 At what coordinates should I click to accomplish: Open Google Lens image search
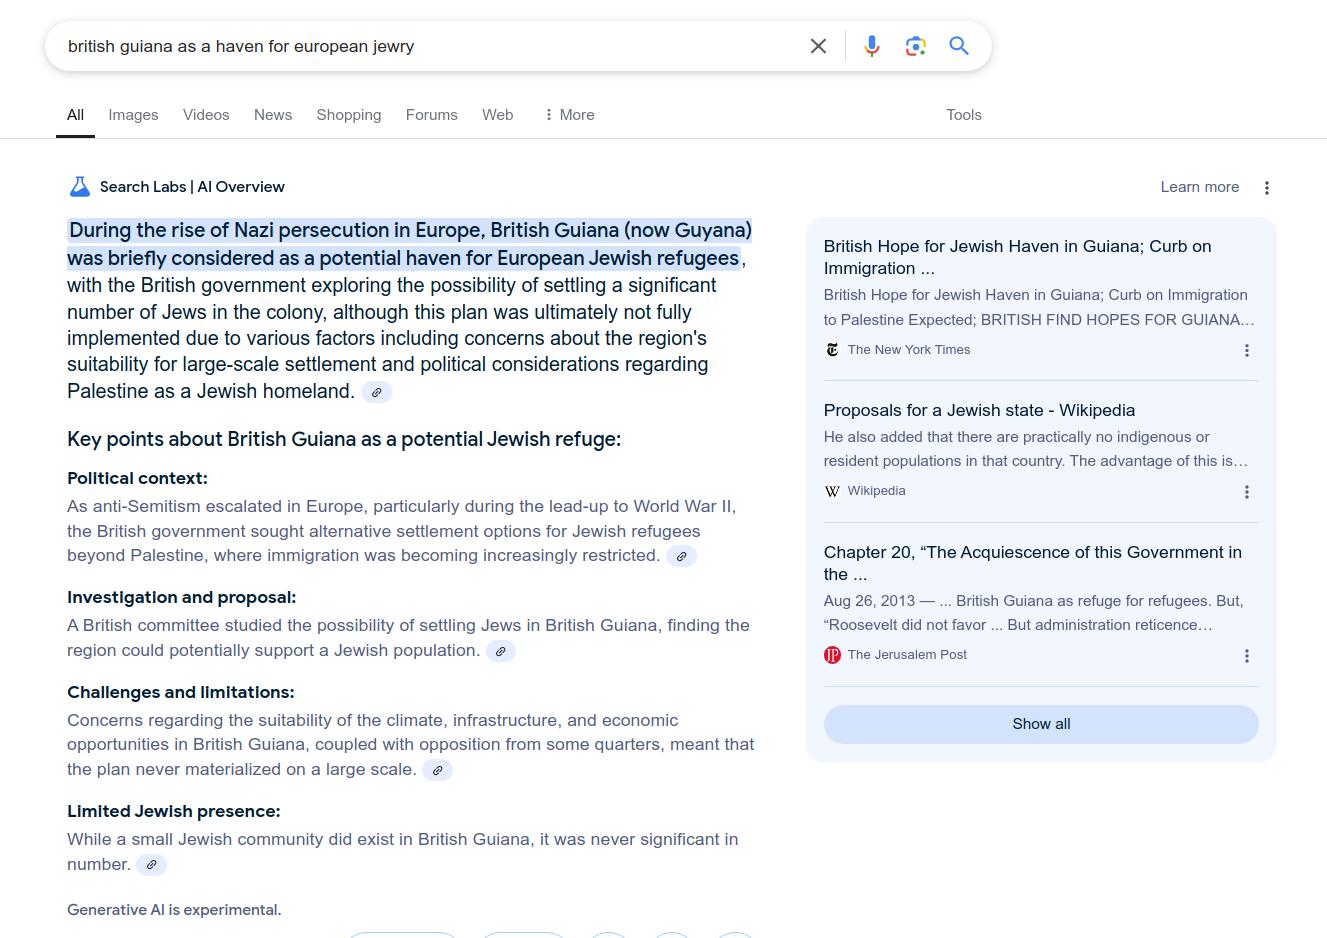915,46
